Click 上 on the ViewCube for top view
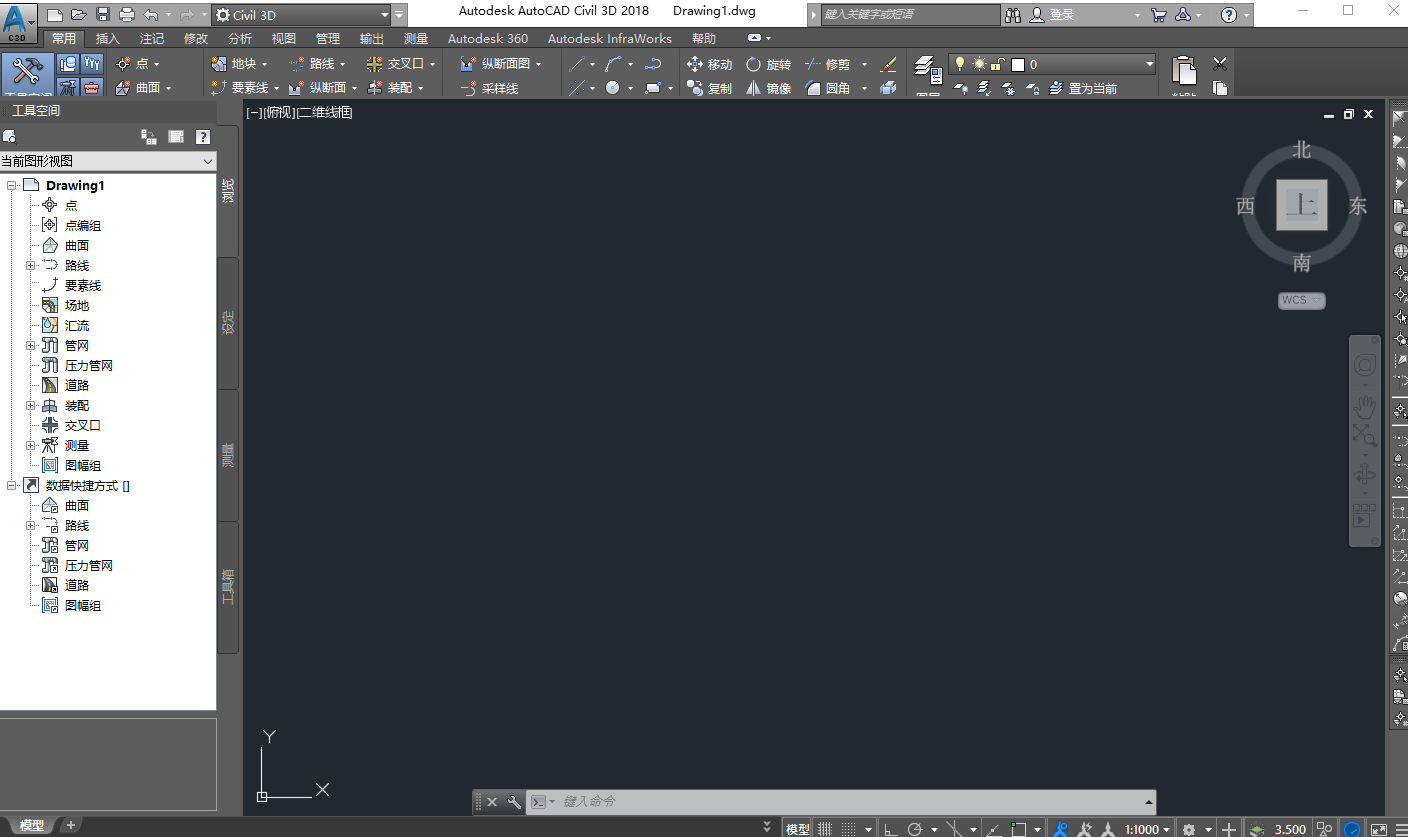This screenshot has width=1408, height=837. click(x=1301, y=205)
